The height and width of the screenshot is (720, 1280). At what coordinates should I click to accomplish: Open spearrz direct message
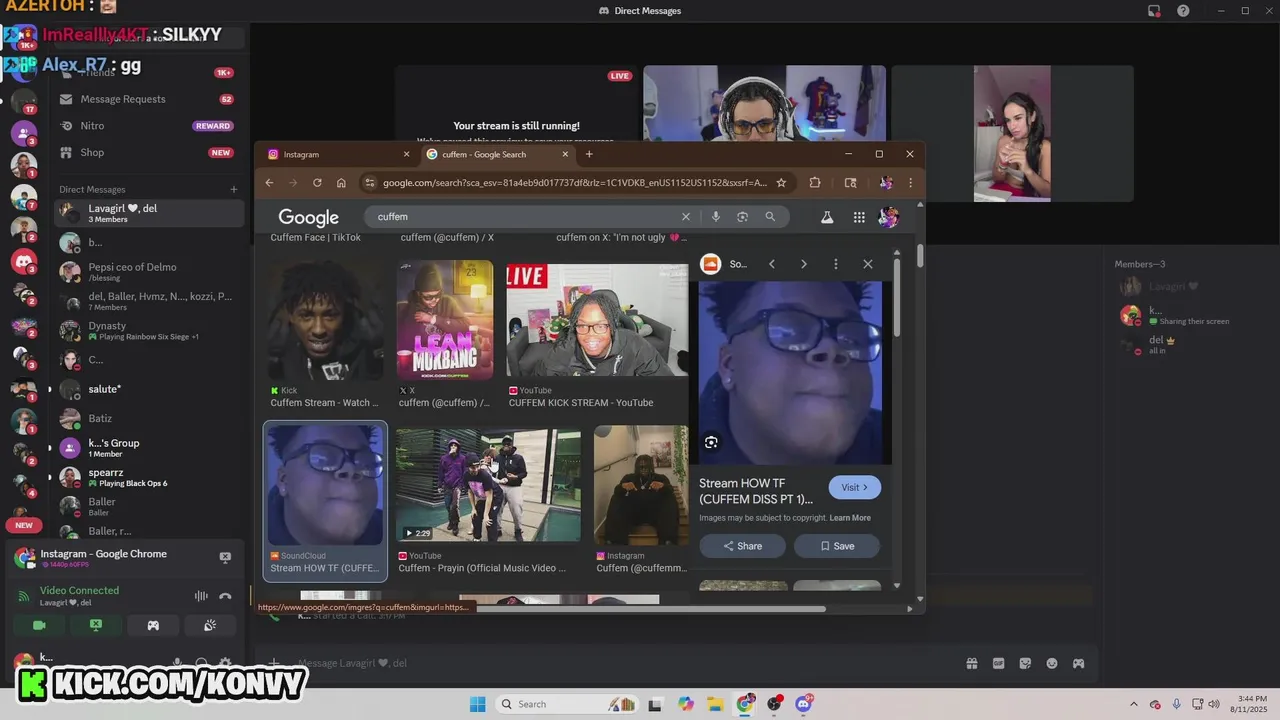click(148, 477)
